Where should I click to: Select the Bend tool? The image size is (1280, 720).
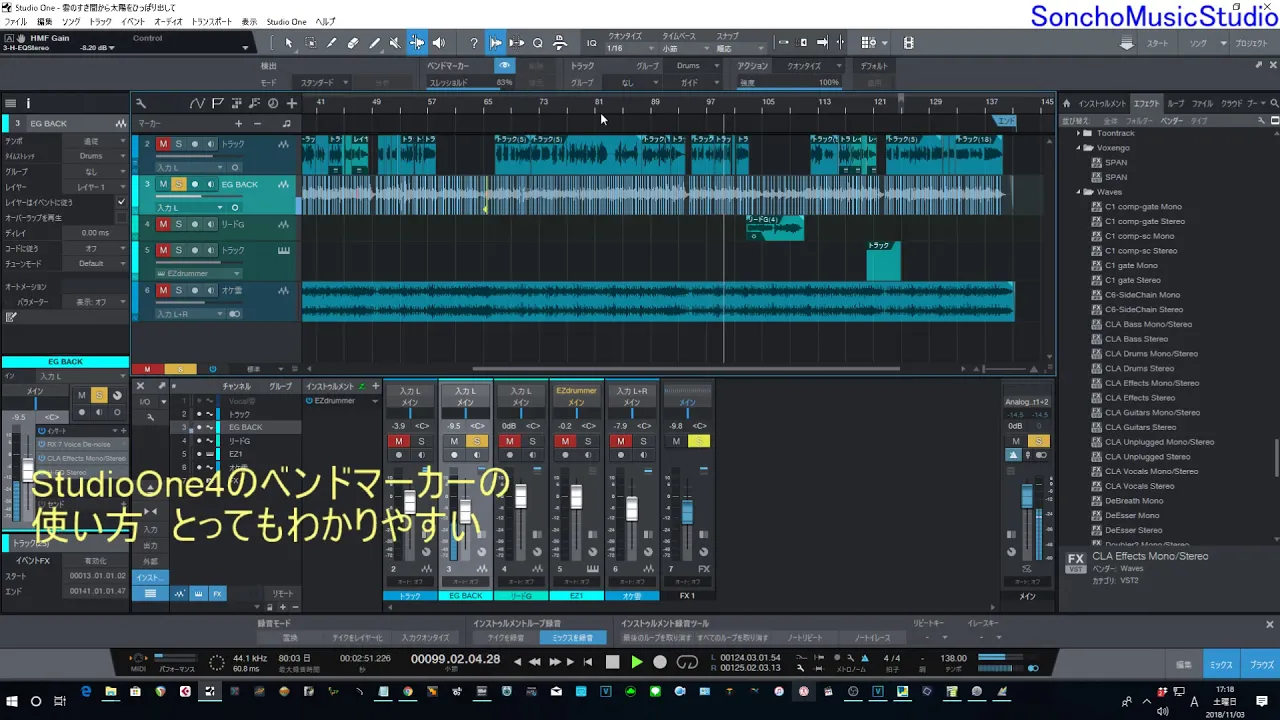417,43
